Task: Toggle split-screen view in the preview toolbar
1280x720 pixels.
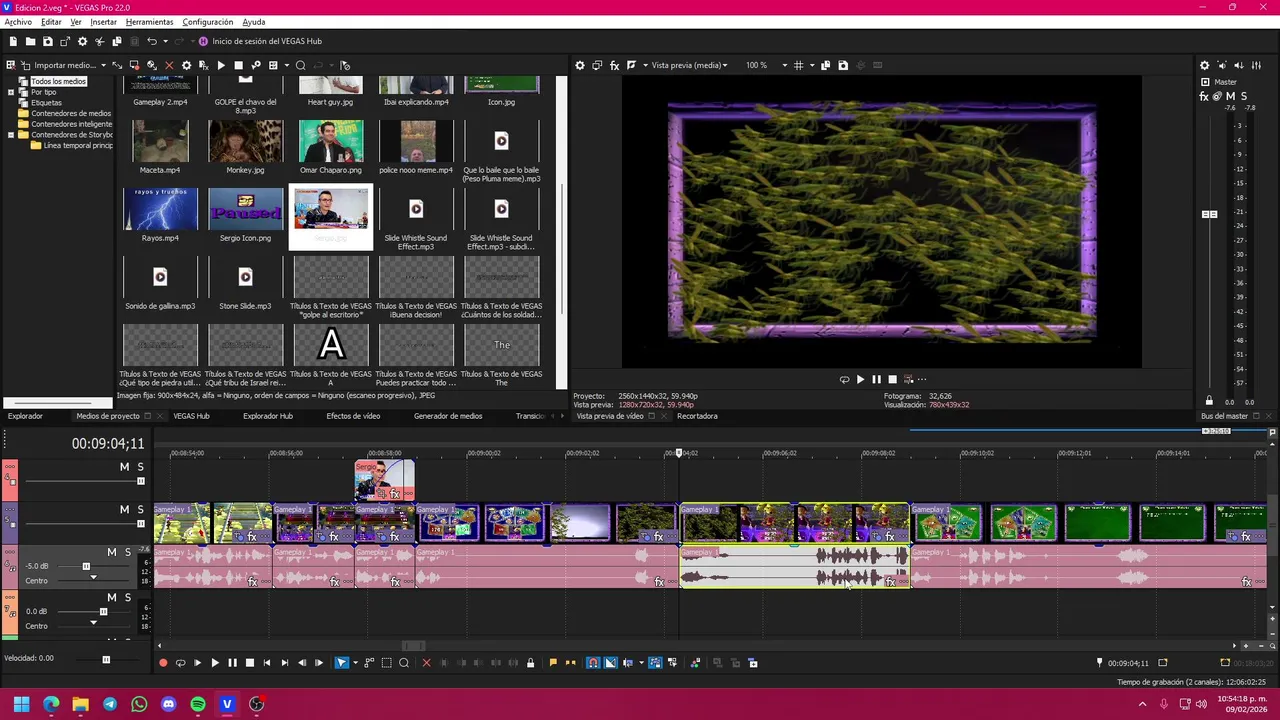Action: coord(631,65)
